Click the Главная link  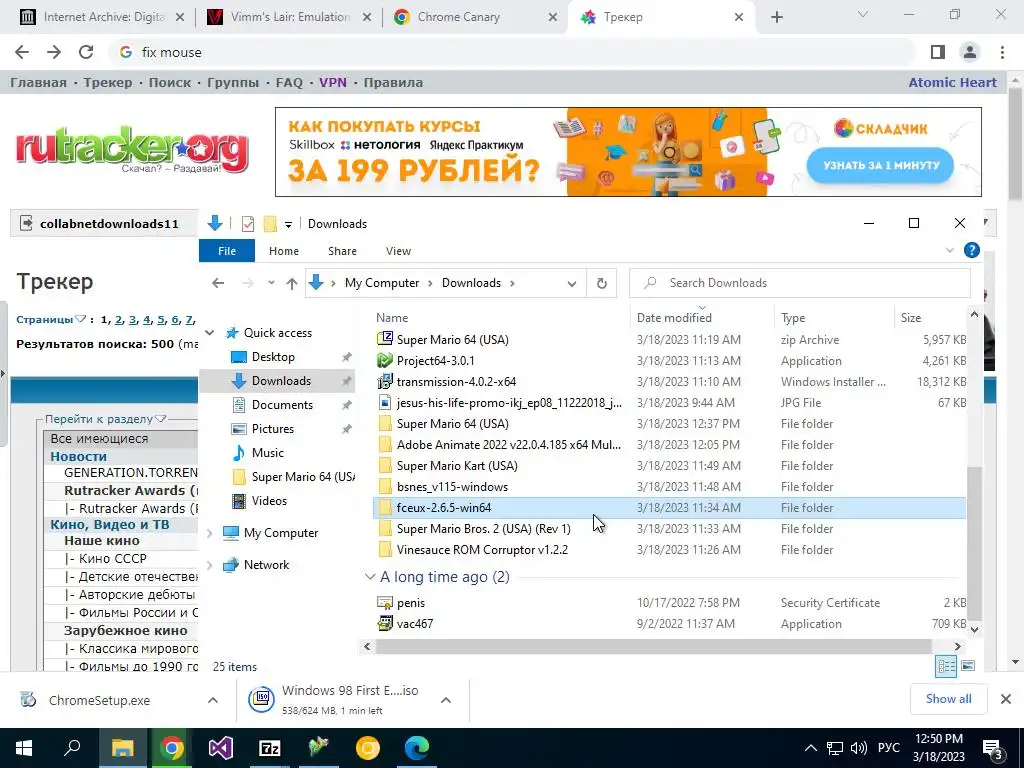coord(39,83)
